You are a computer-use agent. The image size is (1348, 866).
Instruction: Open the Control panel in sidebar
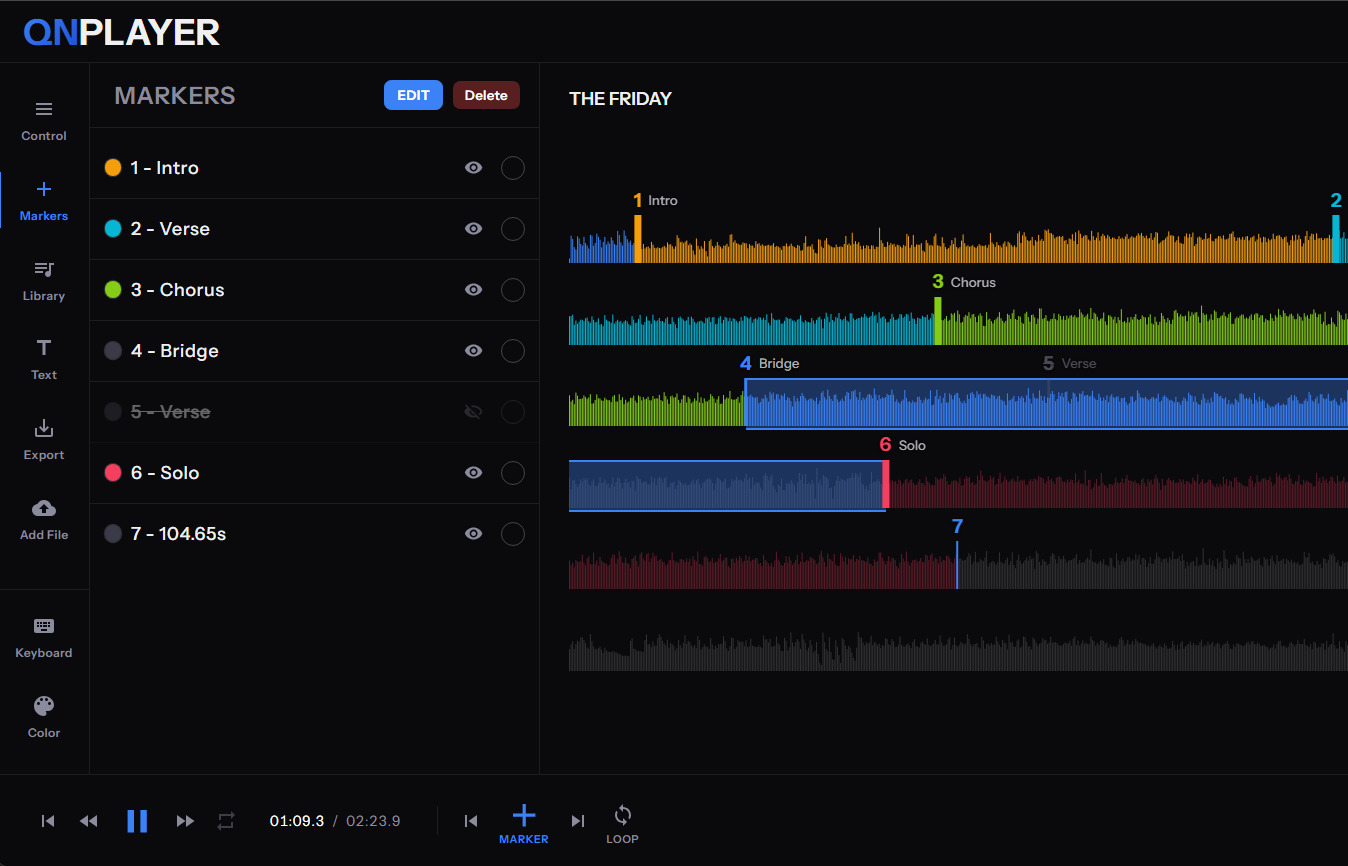tap(44, 121)
